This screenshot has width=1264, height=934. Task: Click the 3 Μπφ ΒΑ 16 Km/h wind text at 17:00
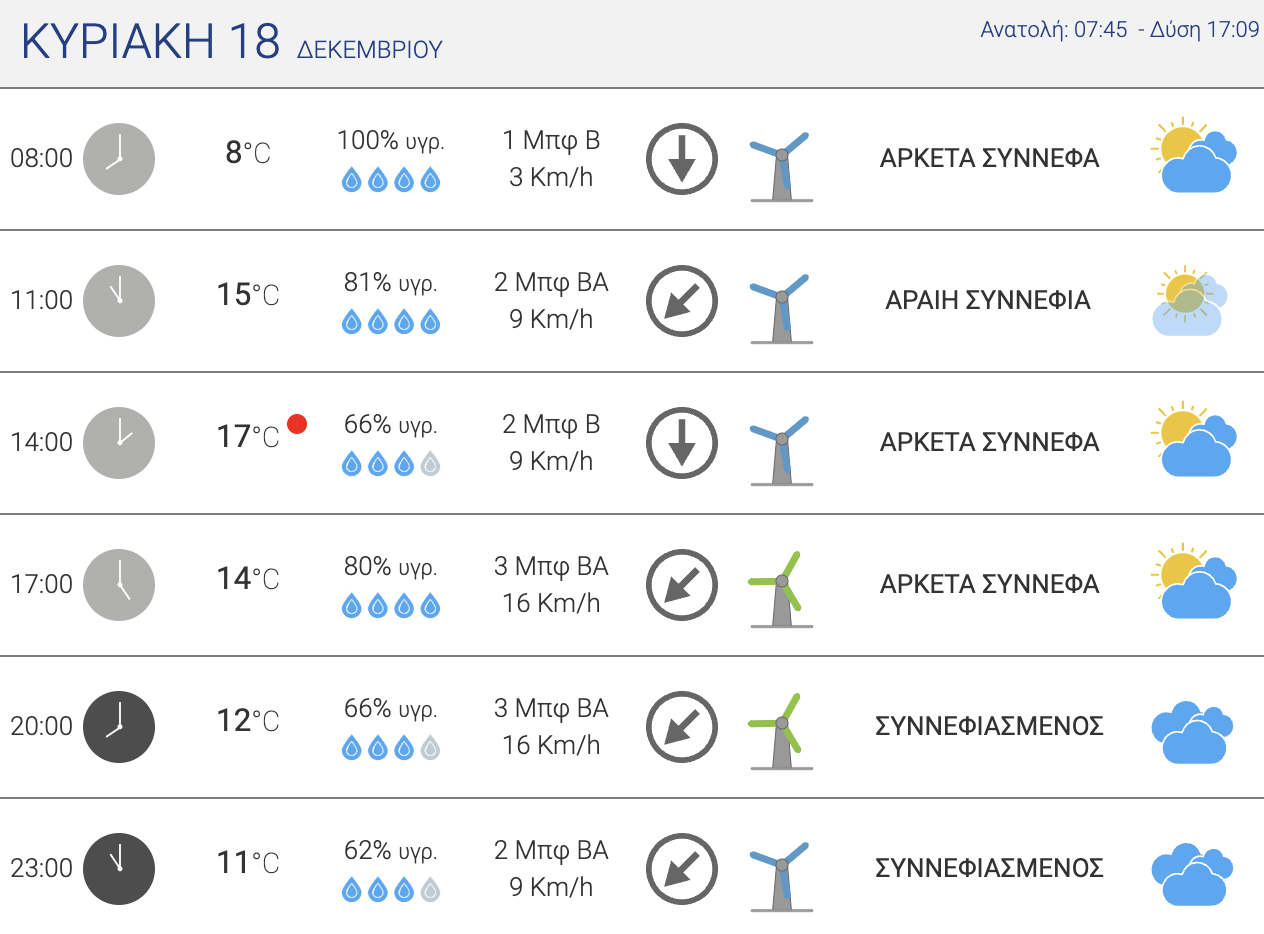tap(551, 584)
